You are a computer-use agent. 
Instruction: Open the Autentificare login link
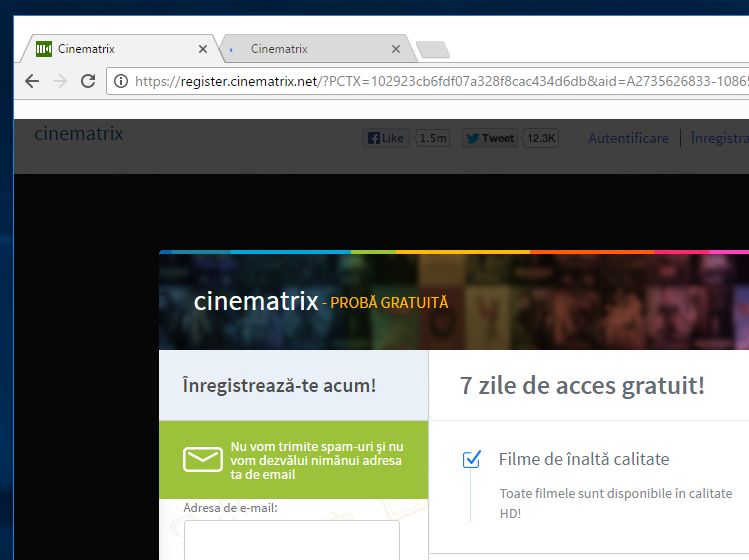[x=628, y=138]
